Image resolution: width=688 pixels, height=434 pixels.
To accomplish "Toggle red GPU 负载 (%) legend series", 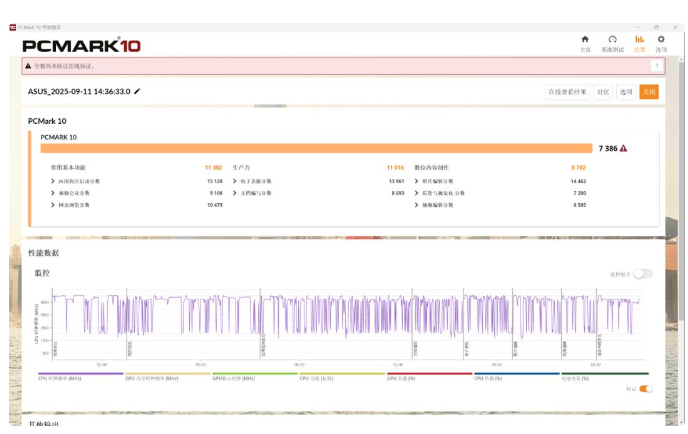I will pos(429,376).
